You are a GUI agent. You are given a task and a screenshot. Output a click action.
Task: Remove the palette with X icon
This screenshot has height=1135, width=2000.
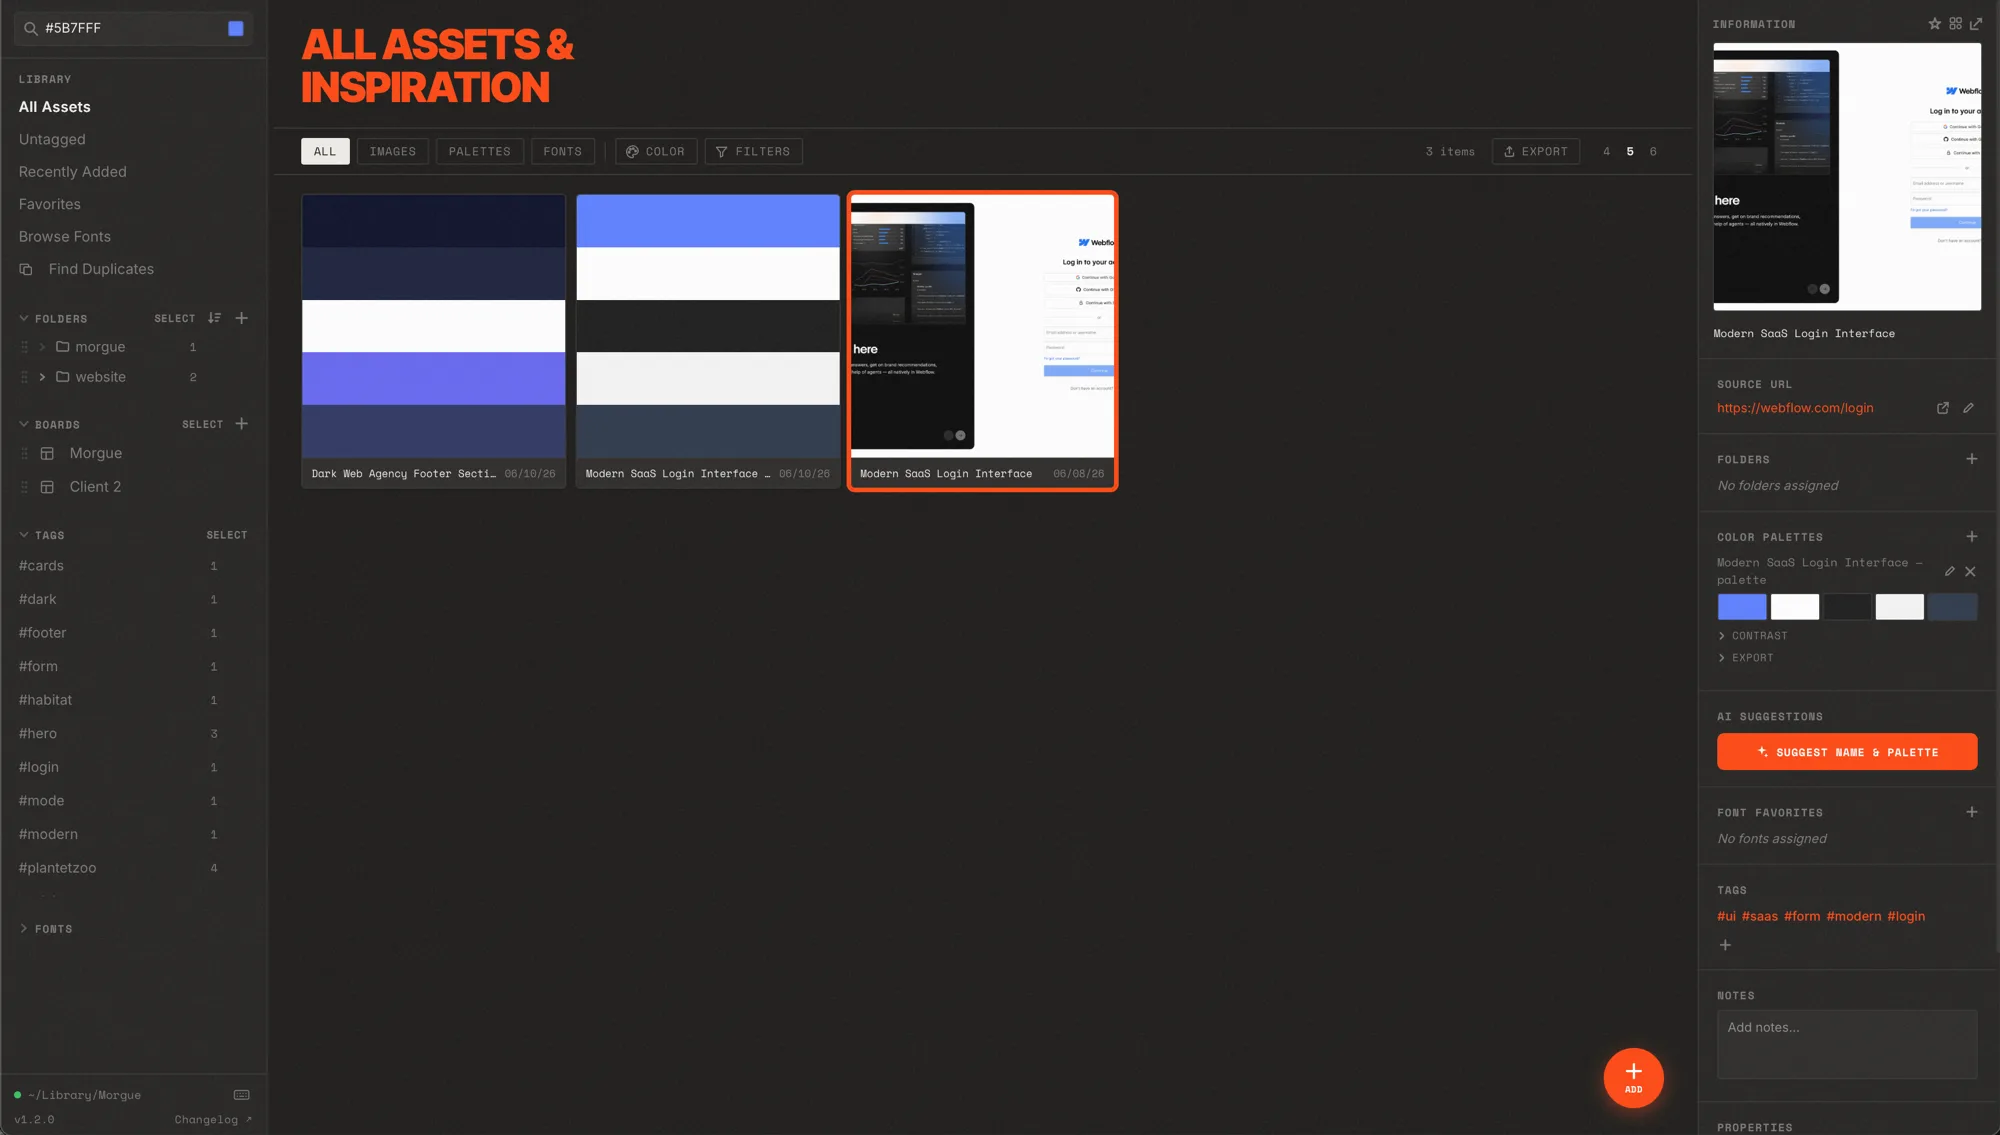click(1970, 571)
